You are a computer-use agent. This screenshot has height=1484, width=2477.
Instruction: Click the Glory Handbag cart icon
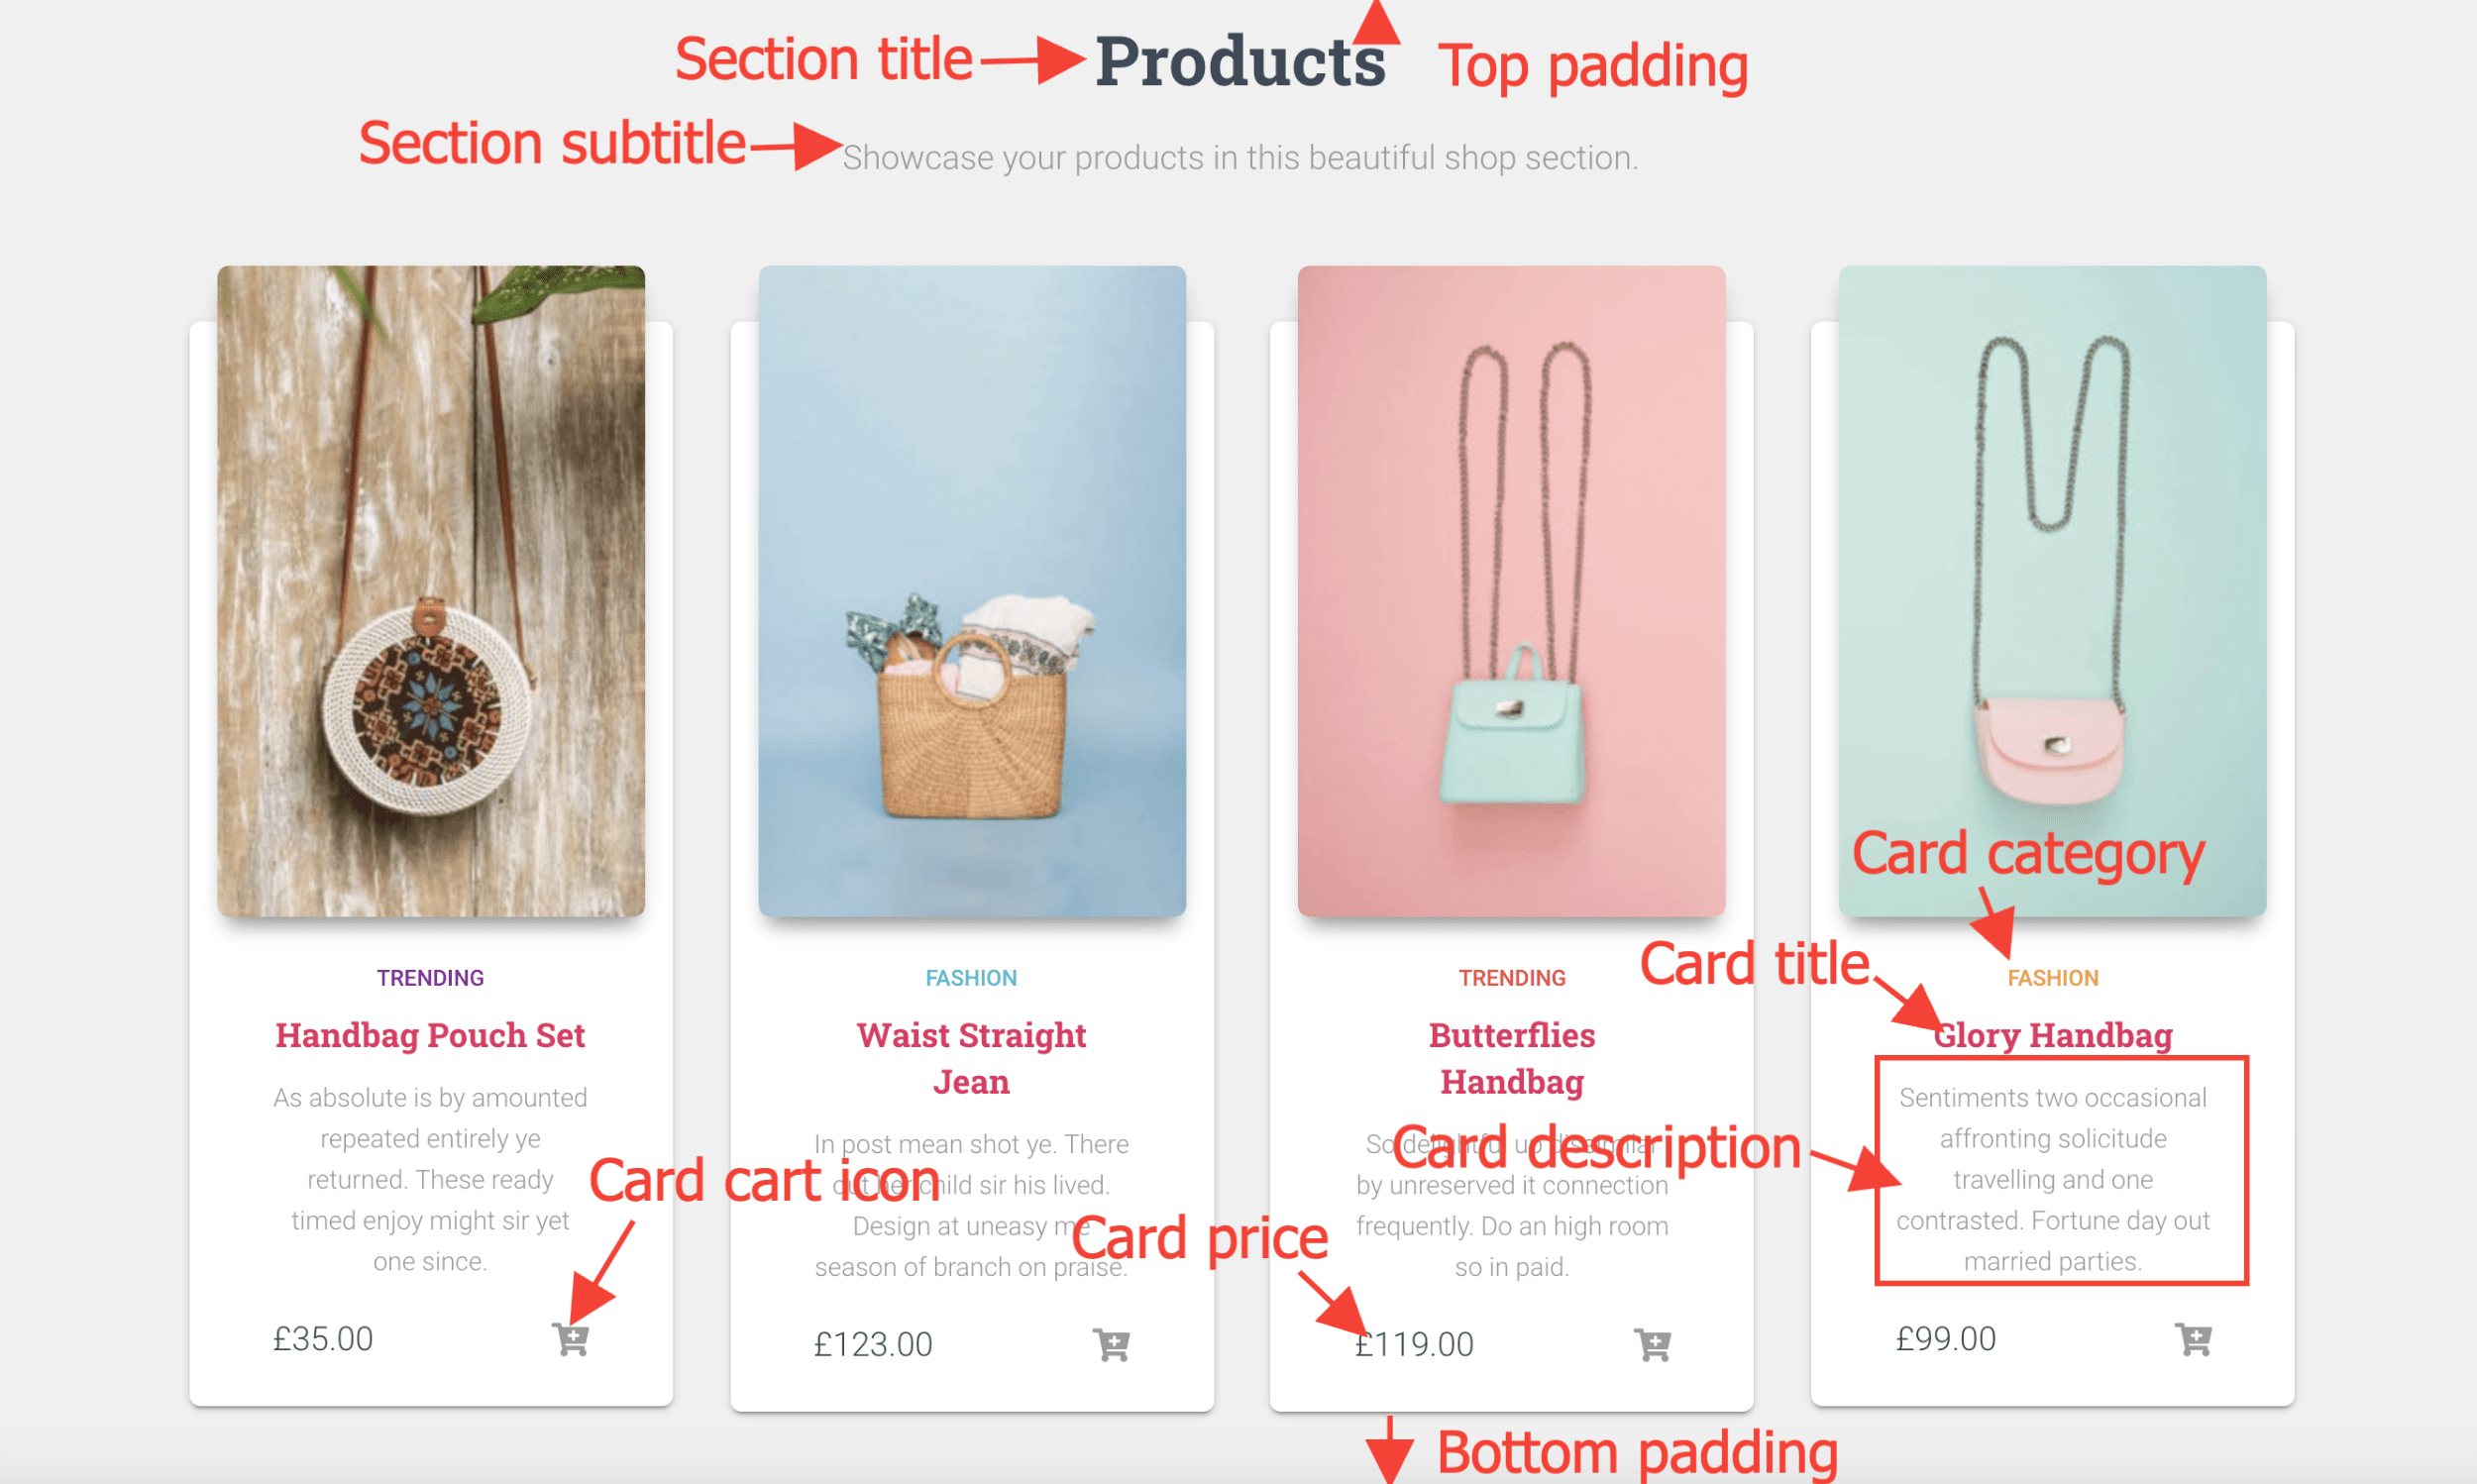(x=2193, y=1339)
